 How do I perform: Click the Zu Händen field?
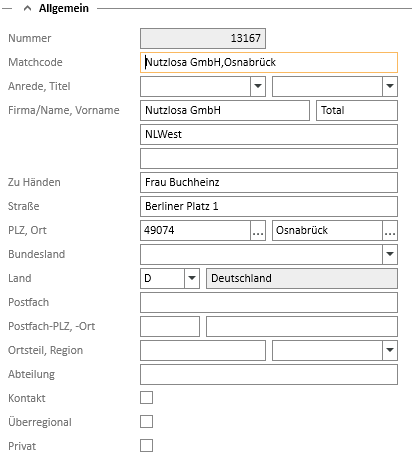point(269,182)
